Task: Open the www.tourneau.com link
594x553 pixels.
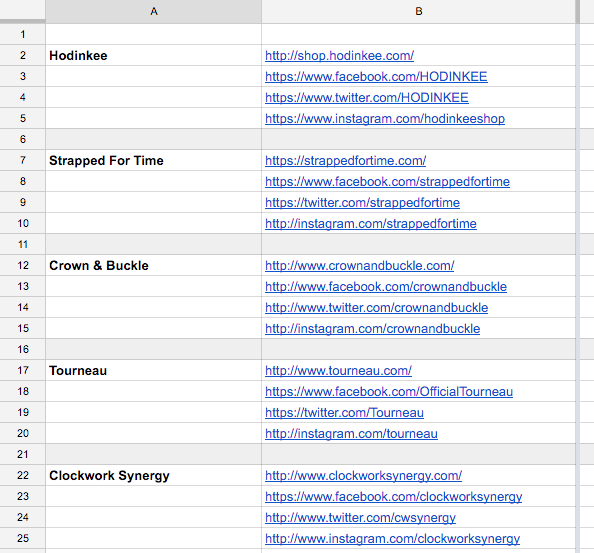Action: click(338, 370)
